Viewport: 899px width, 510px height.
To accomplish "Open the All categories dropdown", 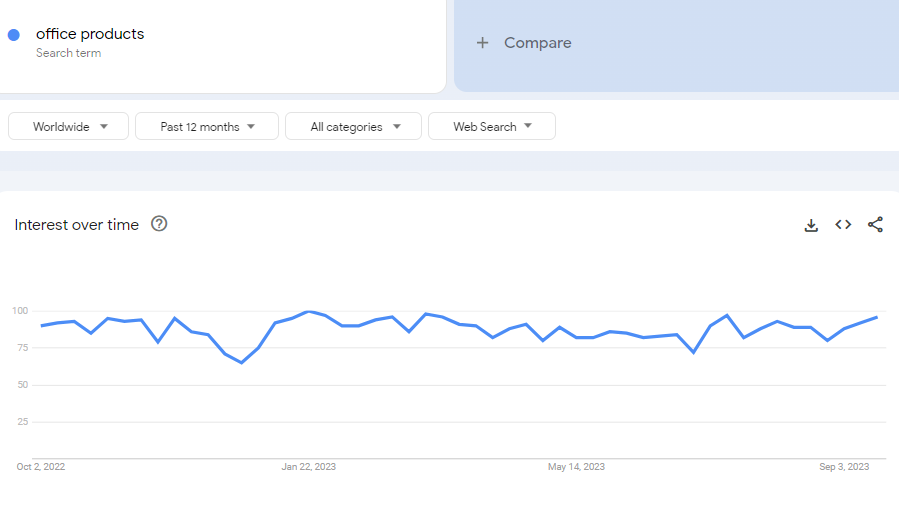I will [355, 127].
